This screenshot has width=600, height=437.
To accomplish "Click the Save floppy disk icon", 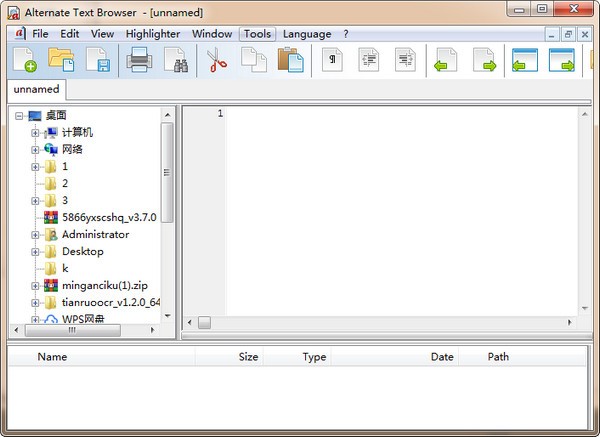I will (x=98, y=62).
